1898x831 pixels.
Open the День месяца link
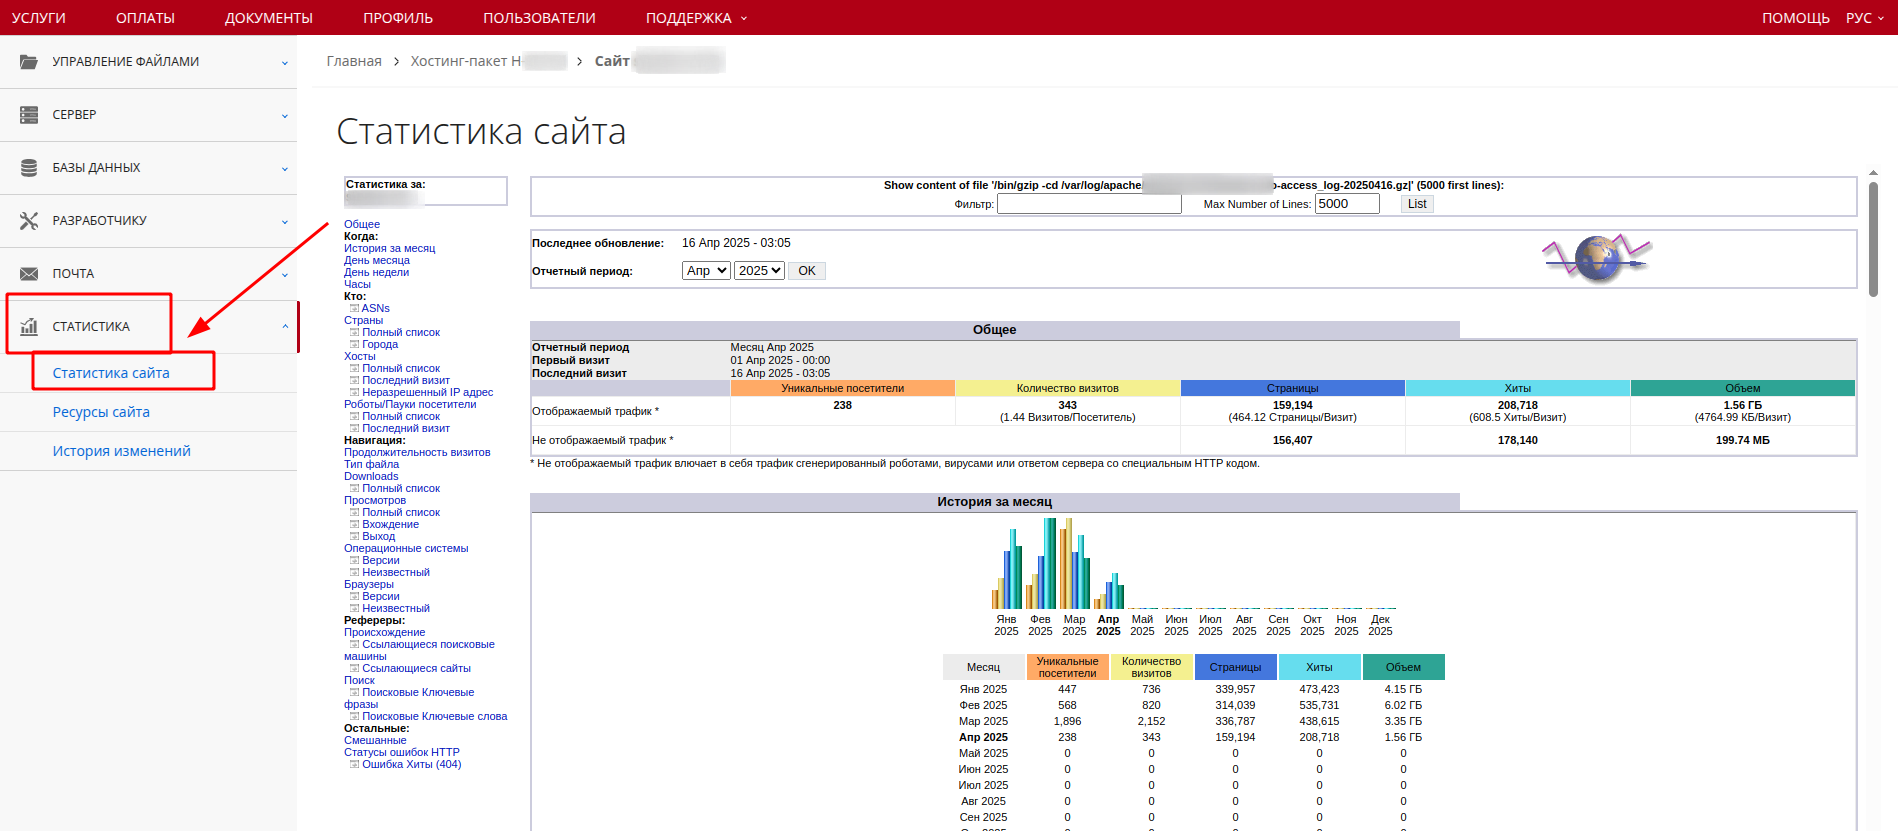[377, 260]
